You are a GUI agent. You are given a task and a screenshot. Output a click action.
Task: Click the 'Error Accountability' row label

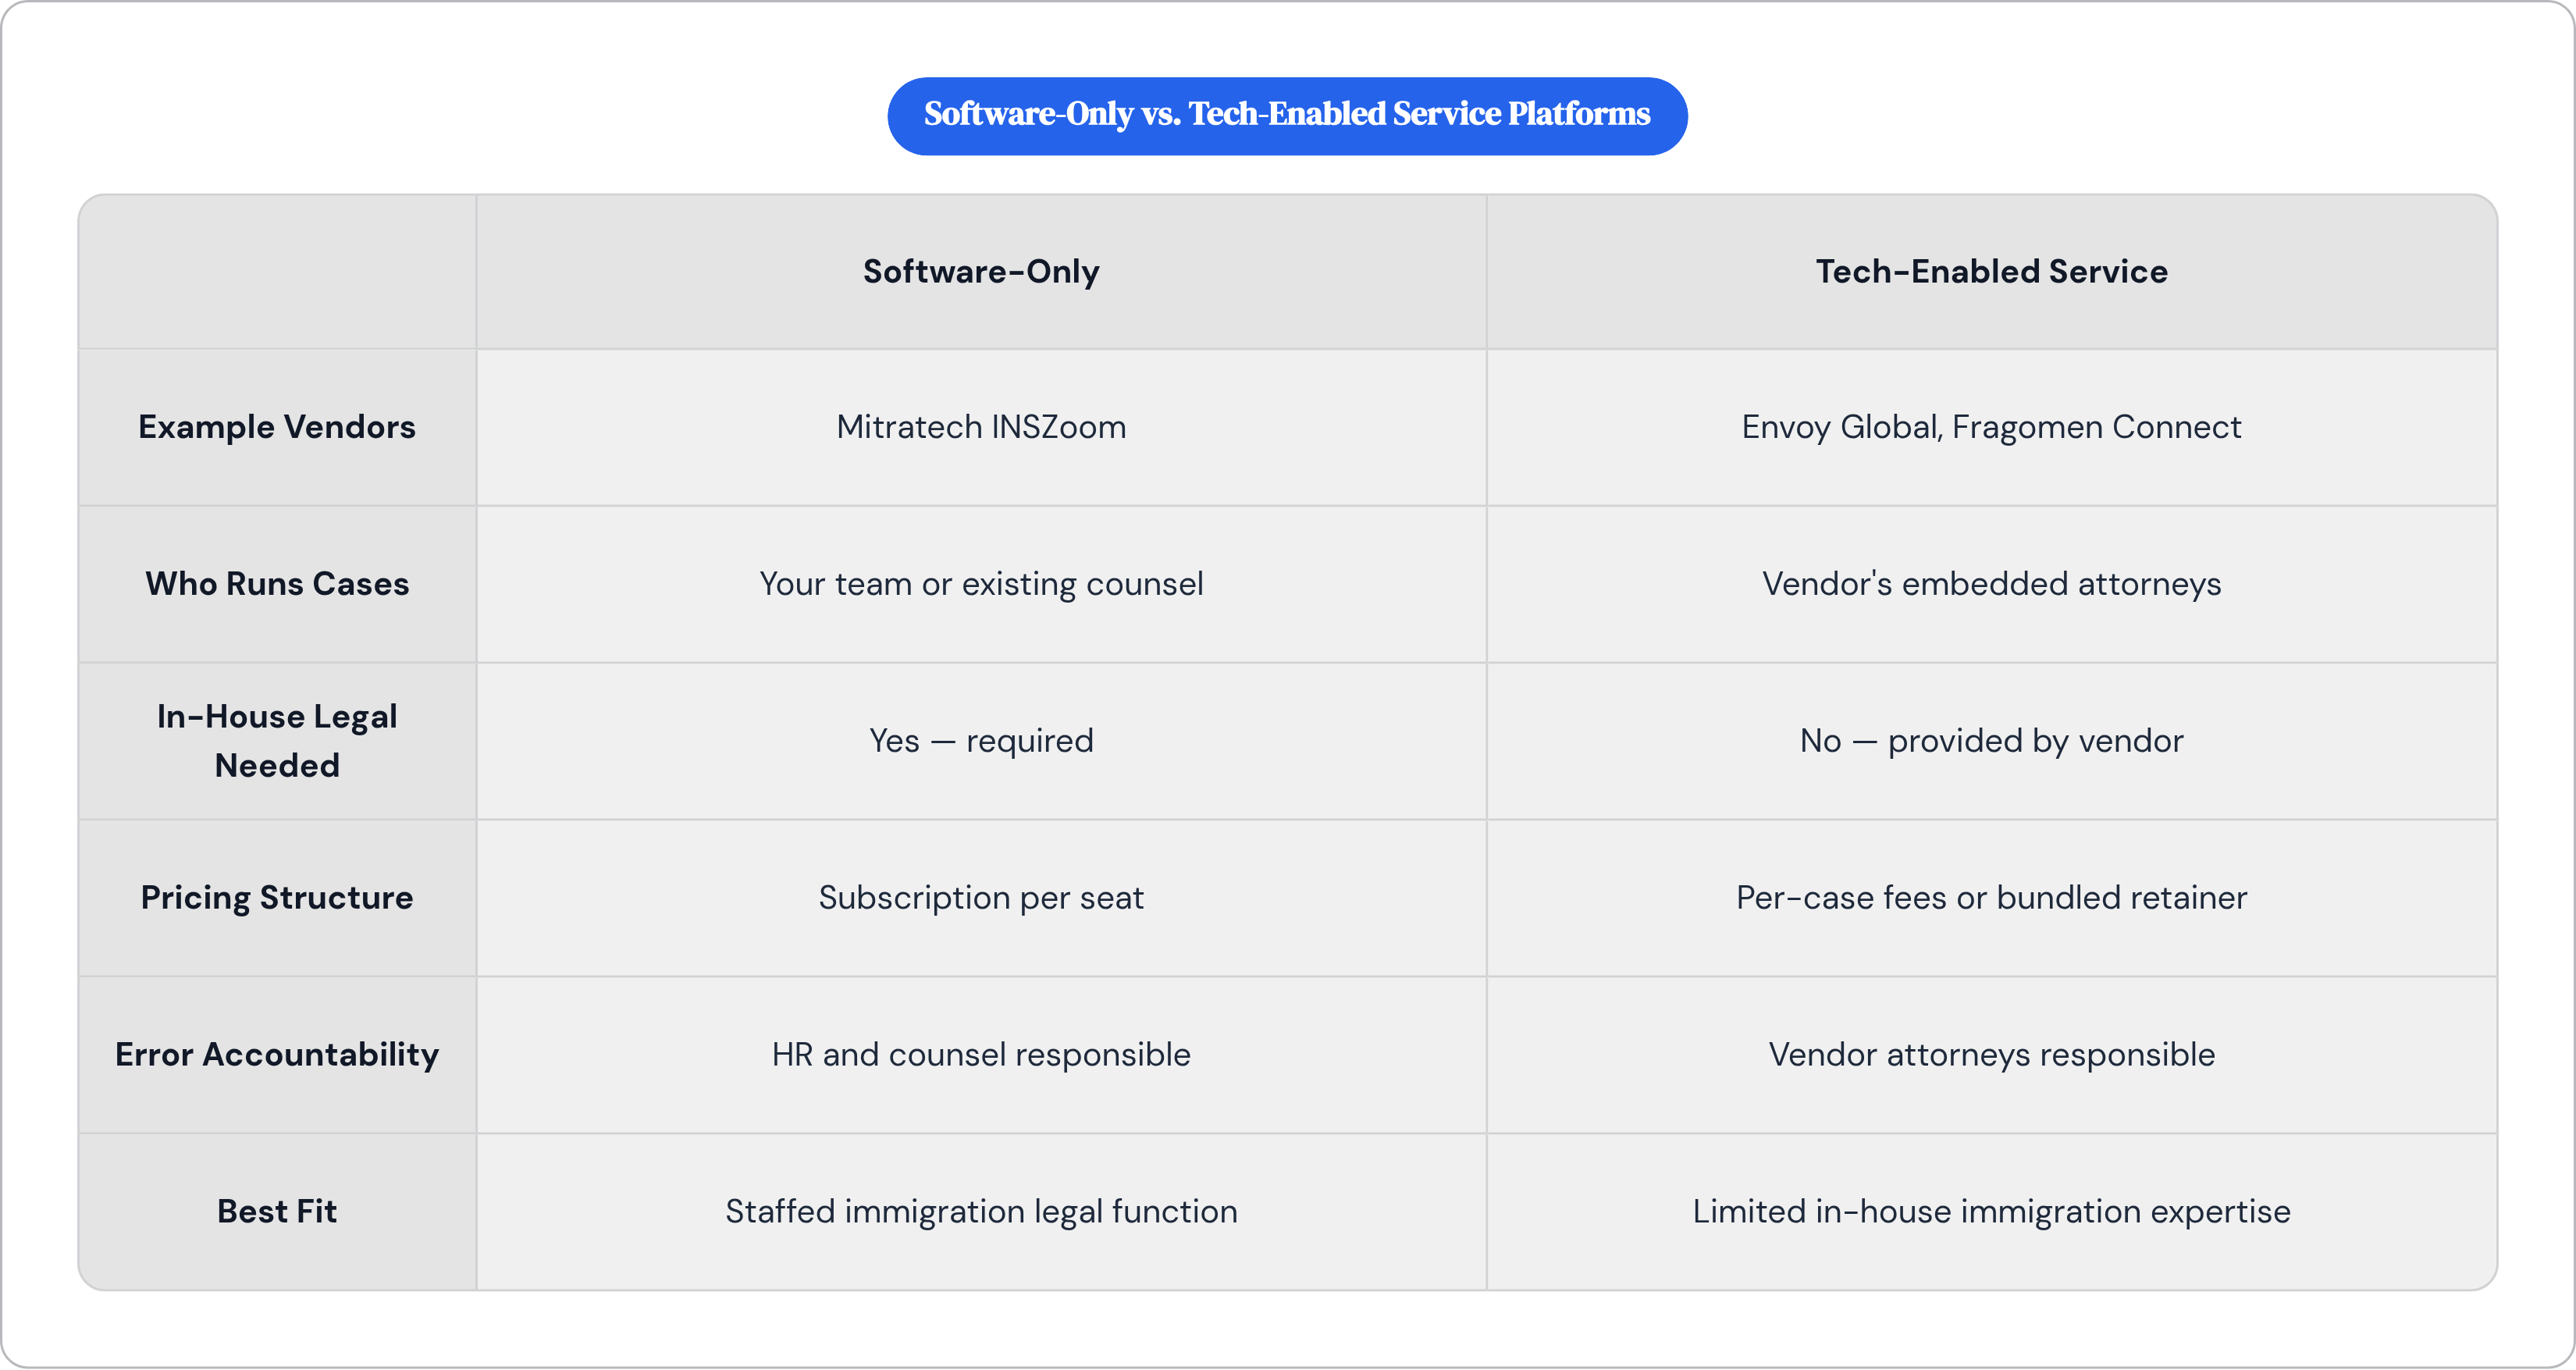point(277,1055)
